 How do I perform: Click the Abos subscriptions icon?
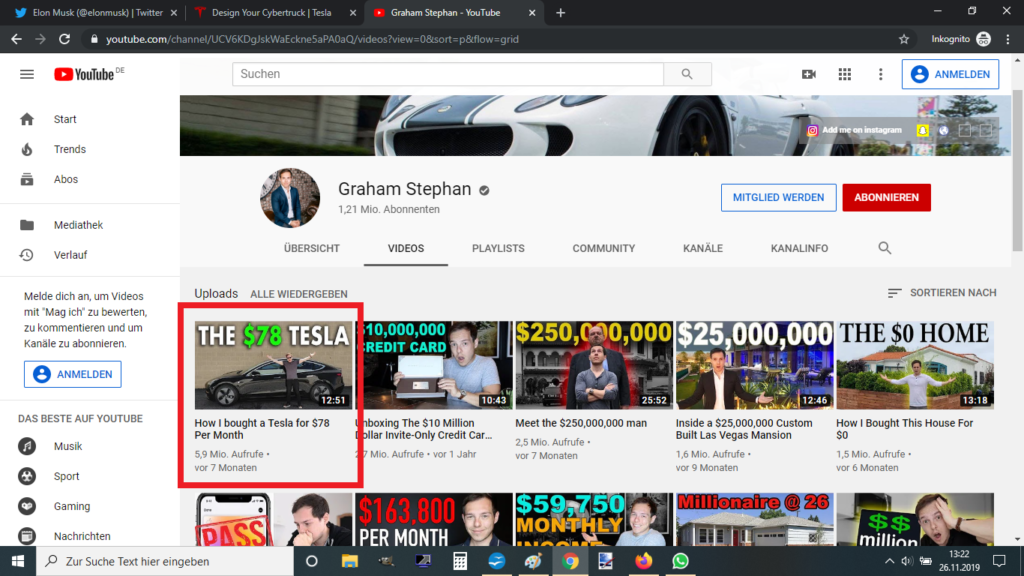pos(27,179)
